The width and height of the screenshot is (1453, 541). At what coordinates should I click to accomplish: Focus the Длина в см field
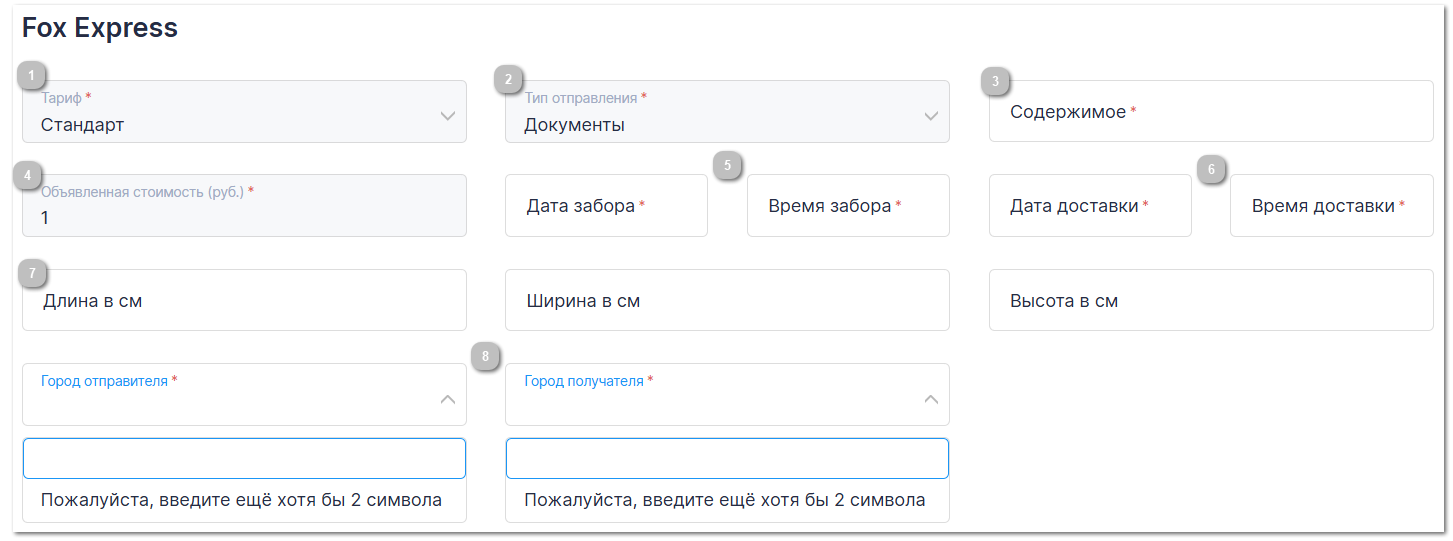point(244,300)
